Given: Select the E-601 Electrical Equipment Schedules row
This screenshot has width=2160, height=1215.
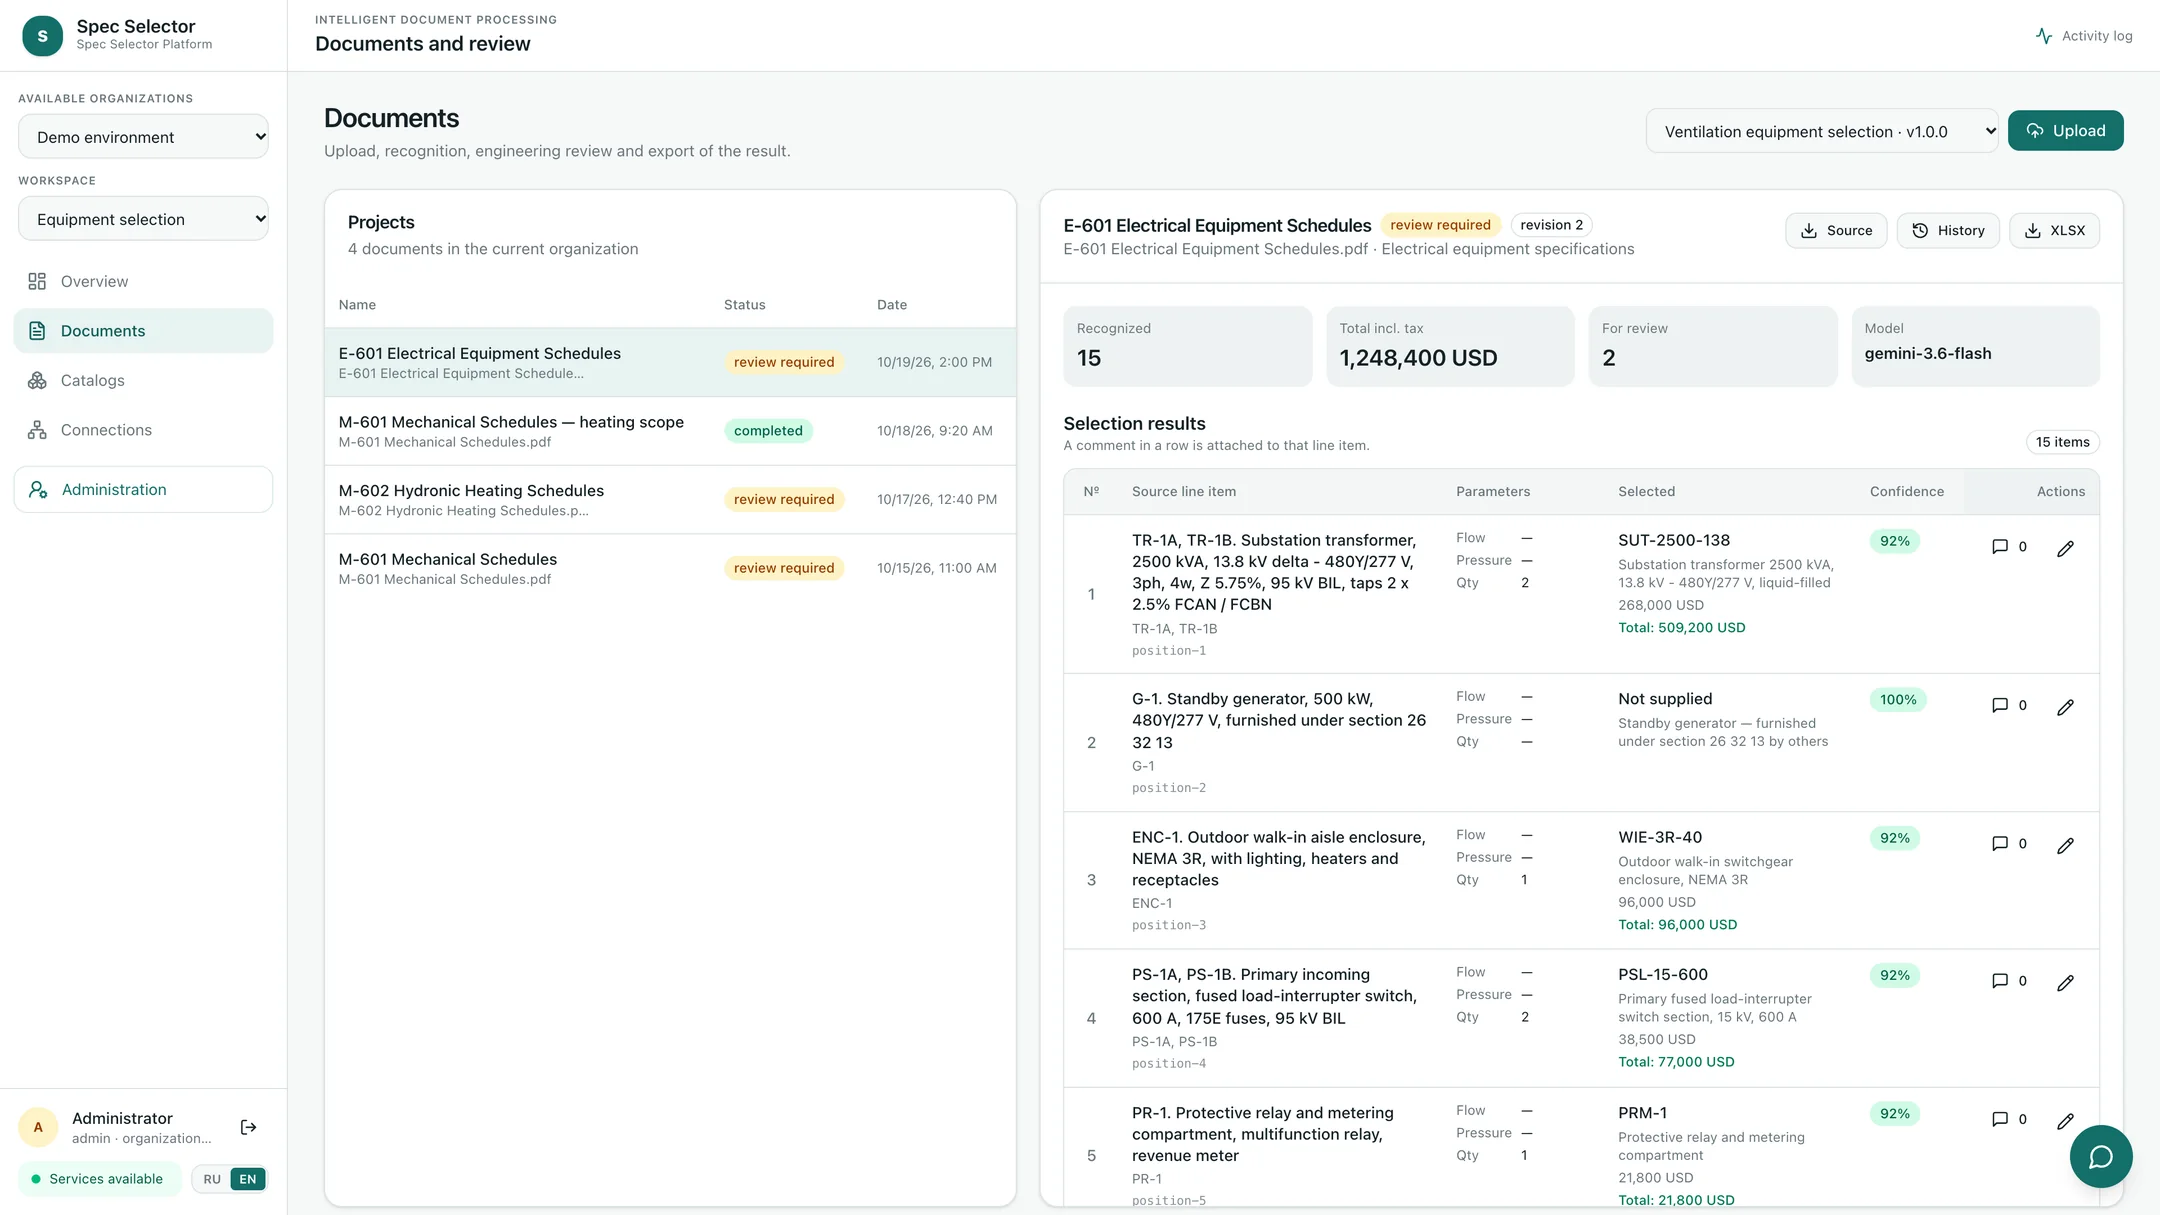Looking at the screenshot, I should (x=670, y=362).
